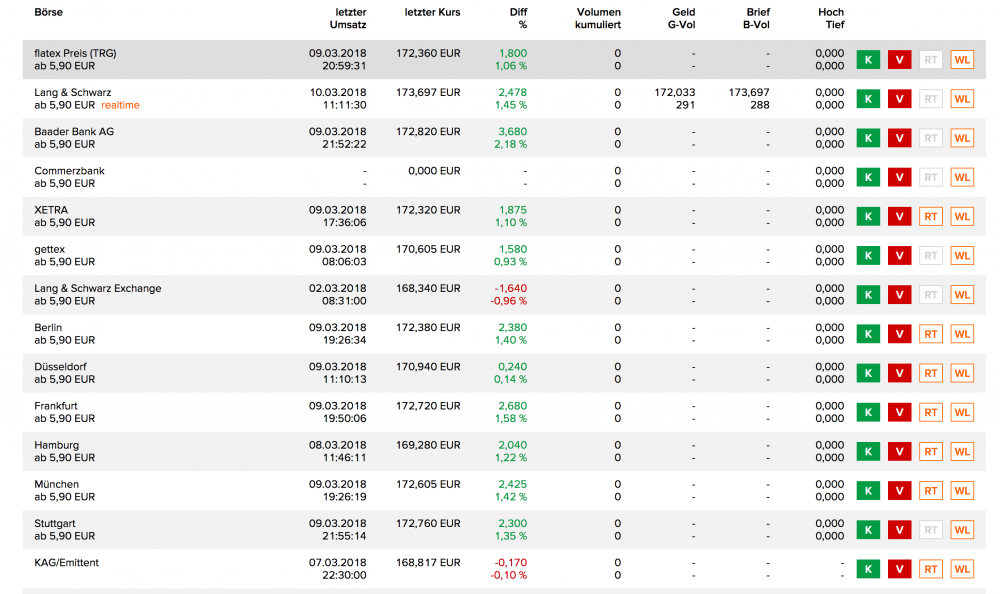This screenshot has height=594, width=1000.
Task: Click the letzter Kurs column header
Action: pyautogui.click(x=432, y=12)
